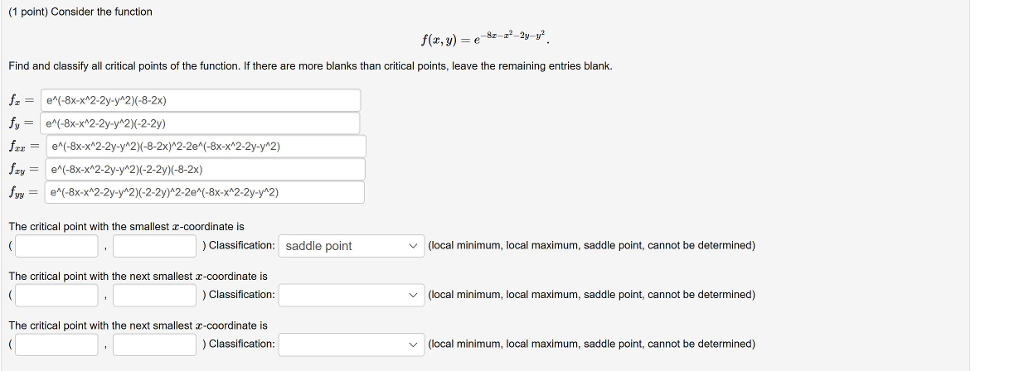
Task: Click y-coordinate box of second critical point
Action: 155,295
